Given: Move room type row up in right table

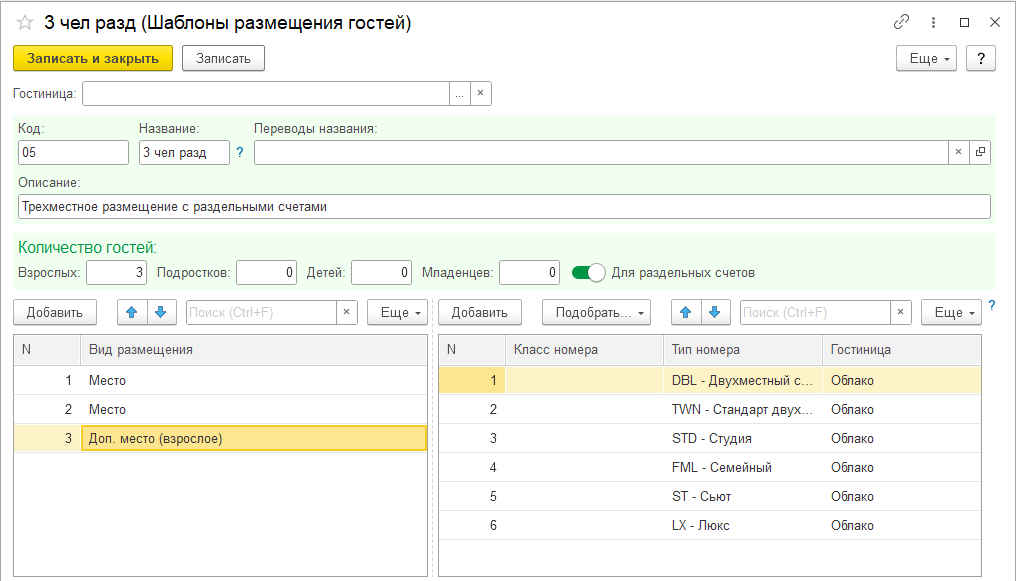Looking at the screenshot, I should (685, 313).
